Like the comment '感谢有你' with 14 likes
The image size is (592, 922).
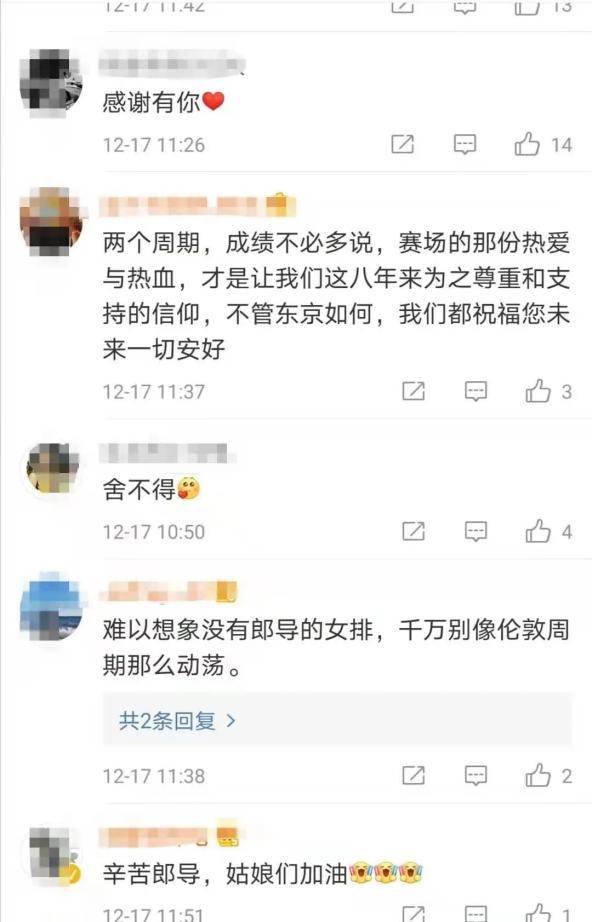point(527,144)
